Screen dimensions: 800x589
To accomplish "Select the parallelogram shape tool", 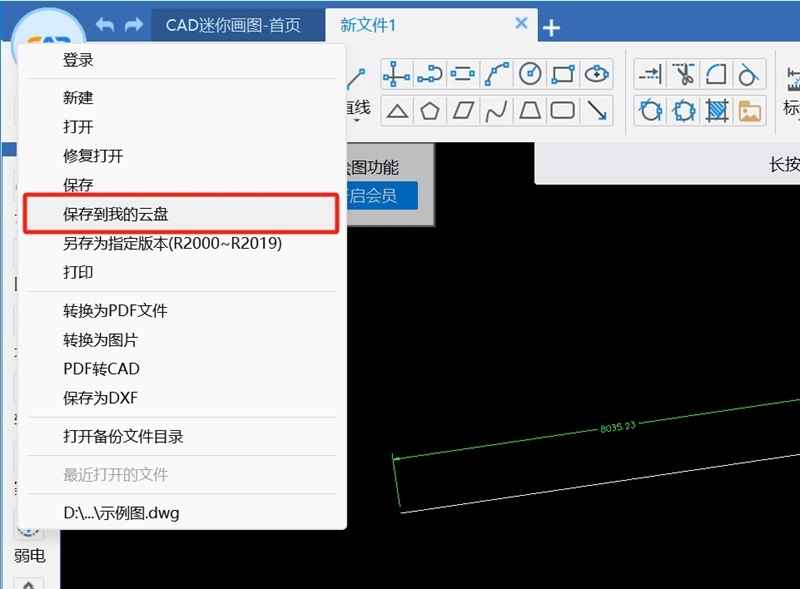I will [x=462, y=112].
